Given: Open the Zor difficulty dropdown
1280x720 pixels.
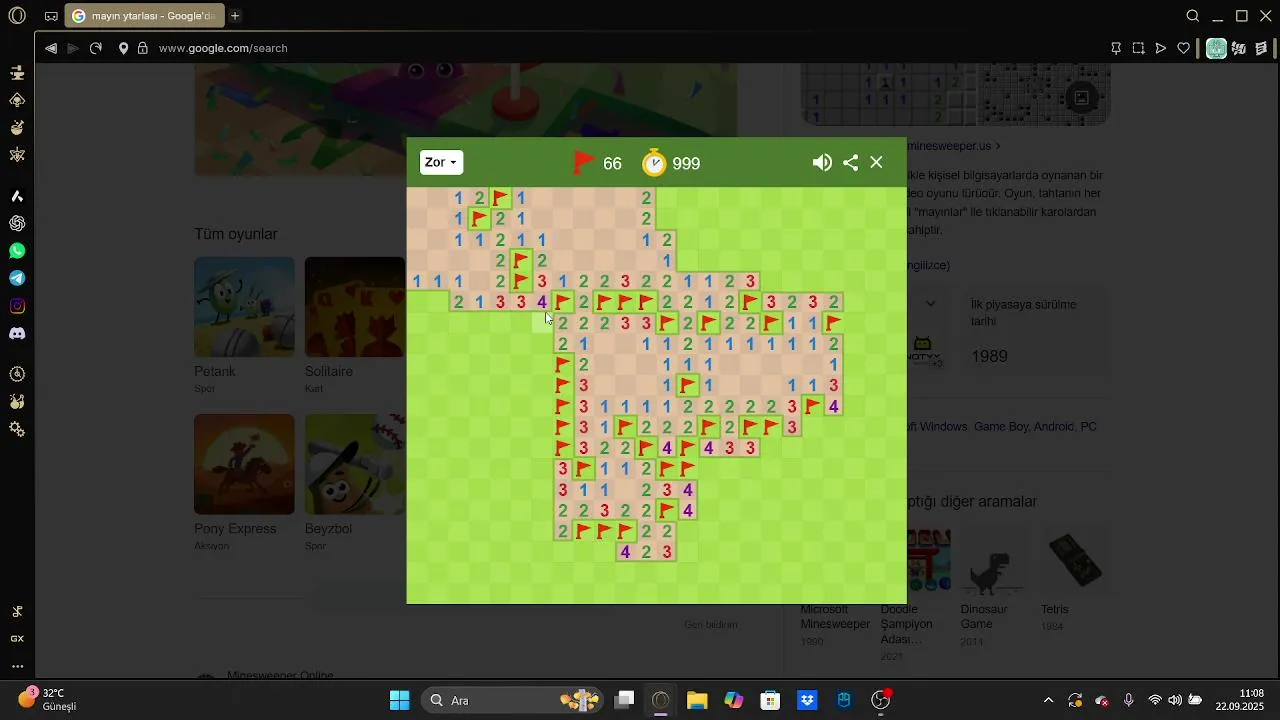Looking at the screenshot, I should coord(441,162).
